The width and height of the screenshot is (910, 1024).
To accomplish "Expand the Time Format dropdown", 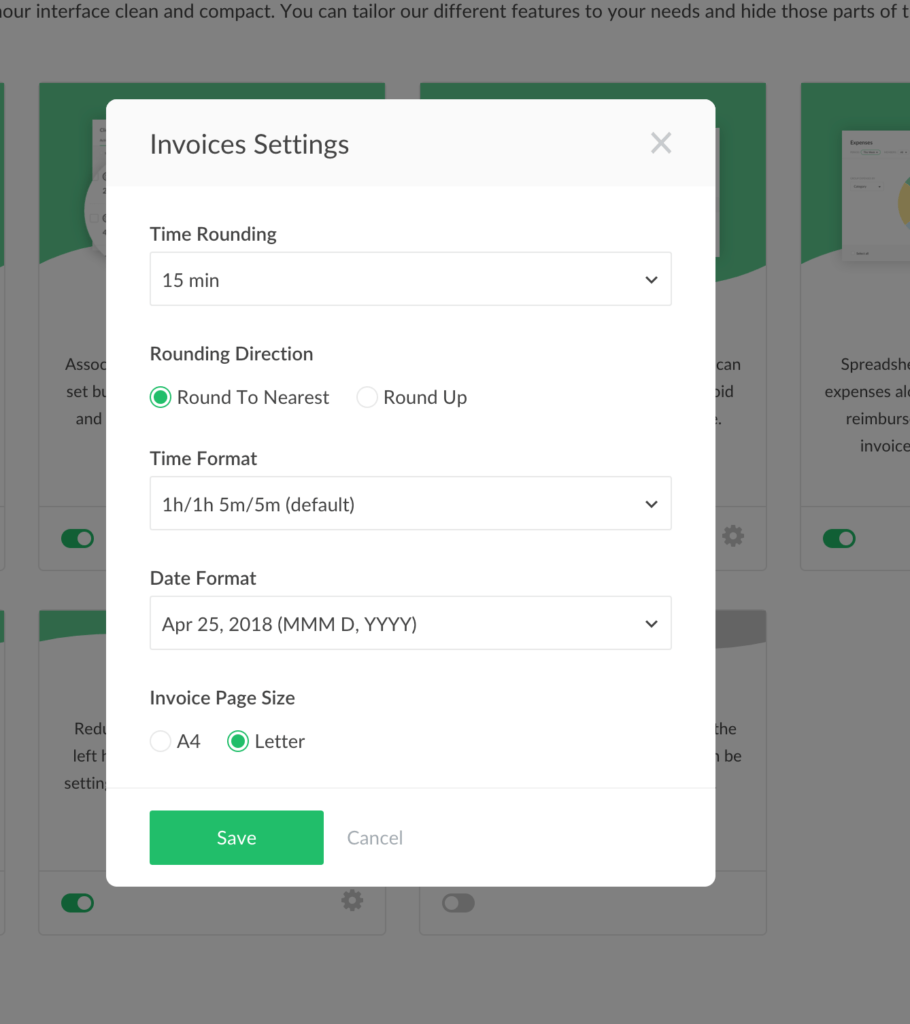I will tap(410, 504).
